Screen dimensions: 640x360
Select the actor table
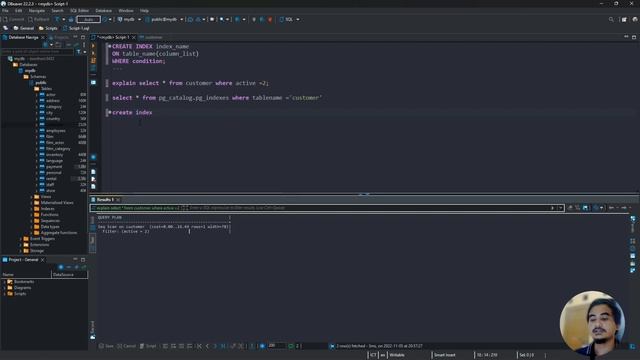51,95
